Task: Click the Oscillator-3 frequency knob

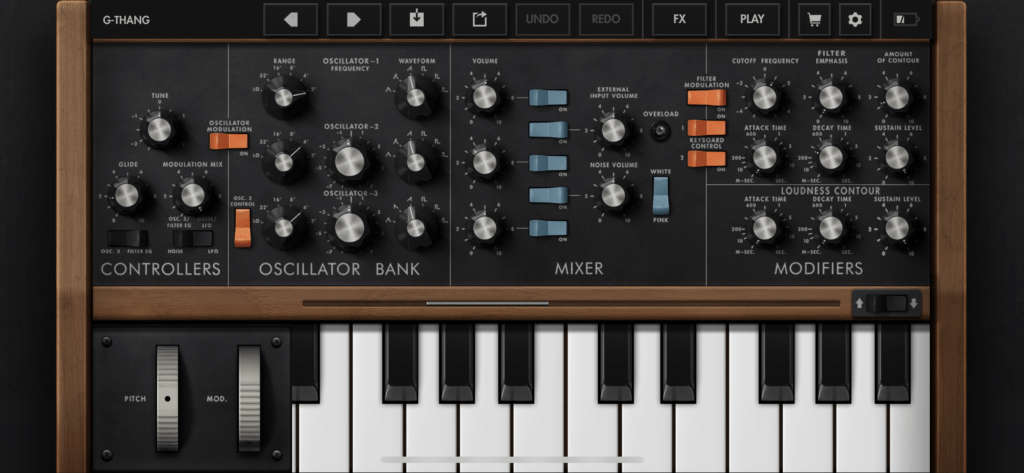Action: point(350,227)
